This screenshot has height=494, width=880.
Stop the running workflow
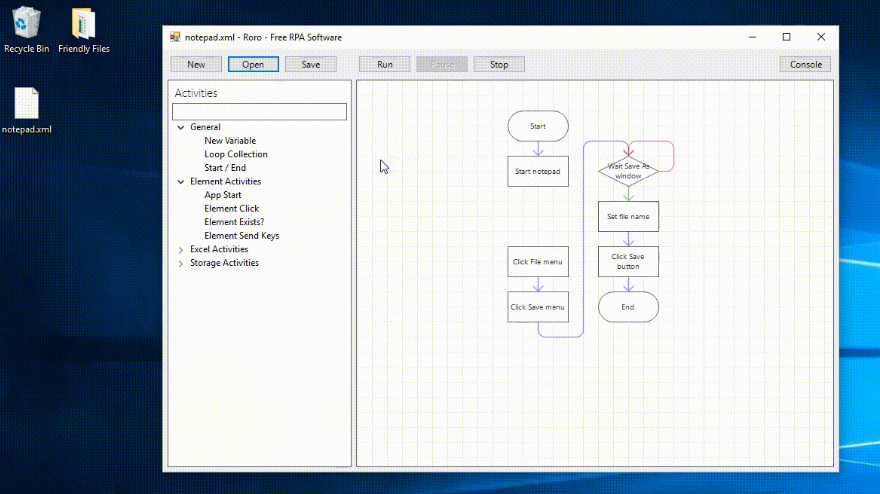coord(499,65)
